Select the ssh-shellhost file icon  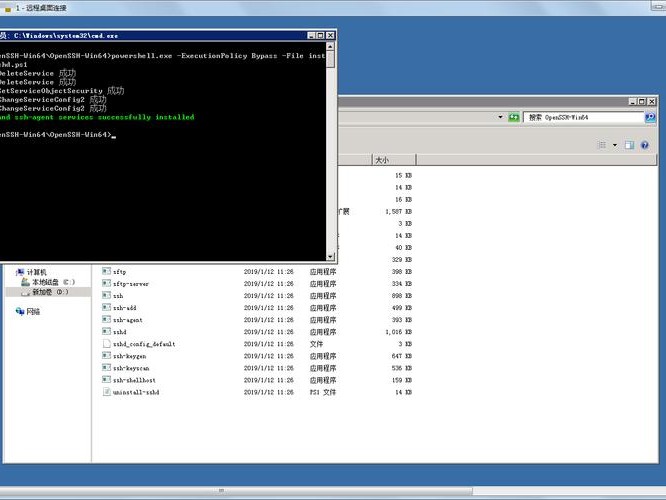pos(106,379)
